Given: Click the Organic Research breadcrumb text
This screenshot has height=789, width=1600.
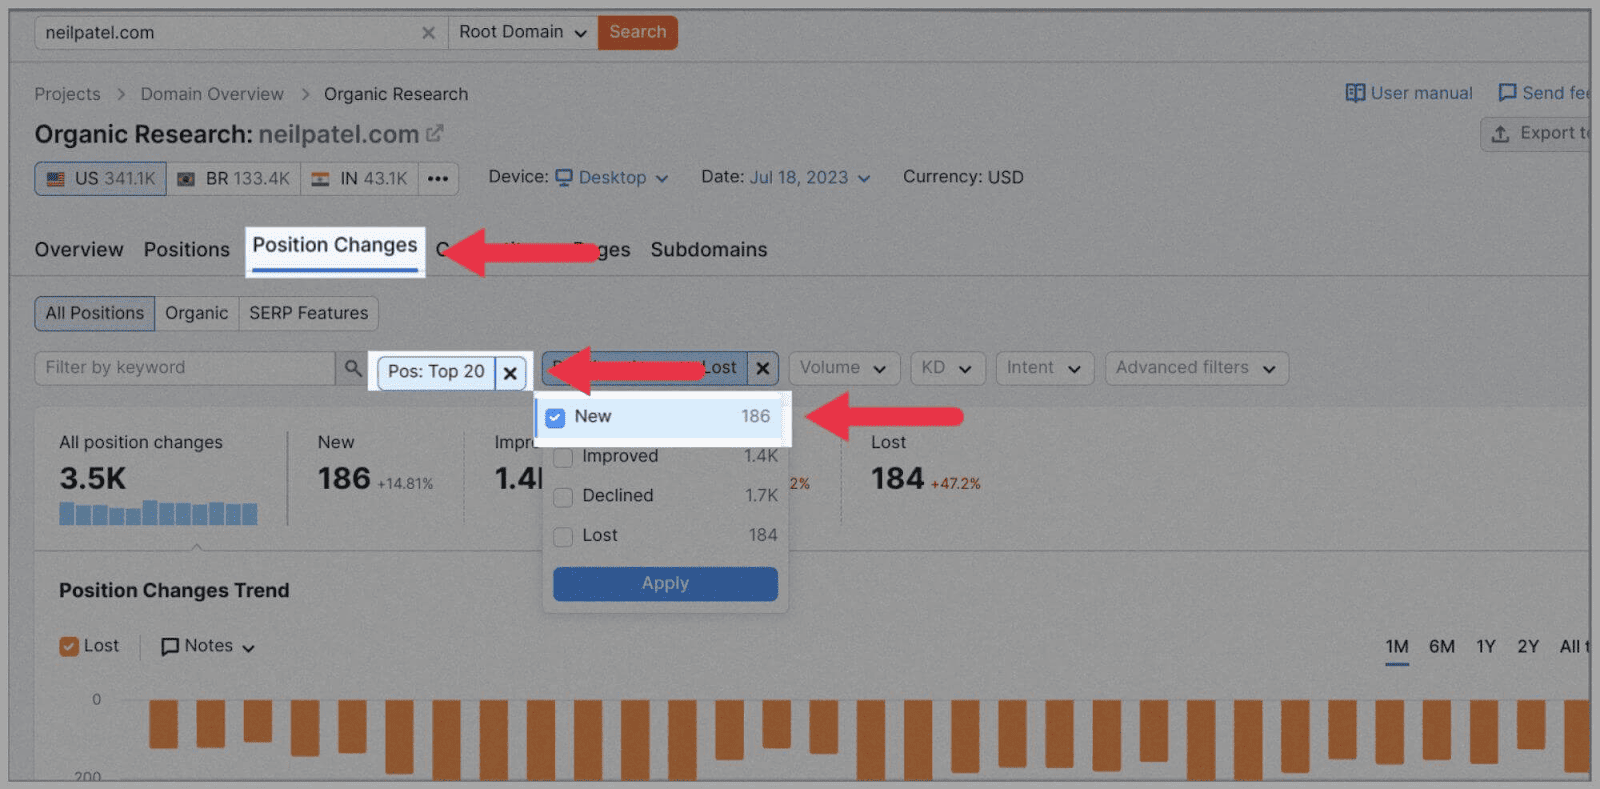Looking at the screenshot, I should [396, 94].
